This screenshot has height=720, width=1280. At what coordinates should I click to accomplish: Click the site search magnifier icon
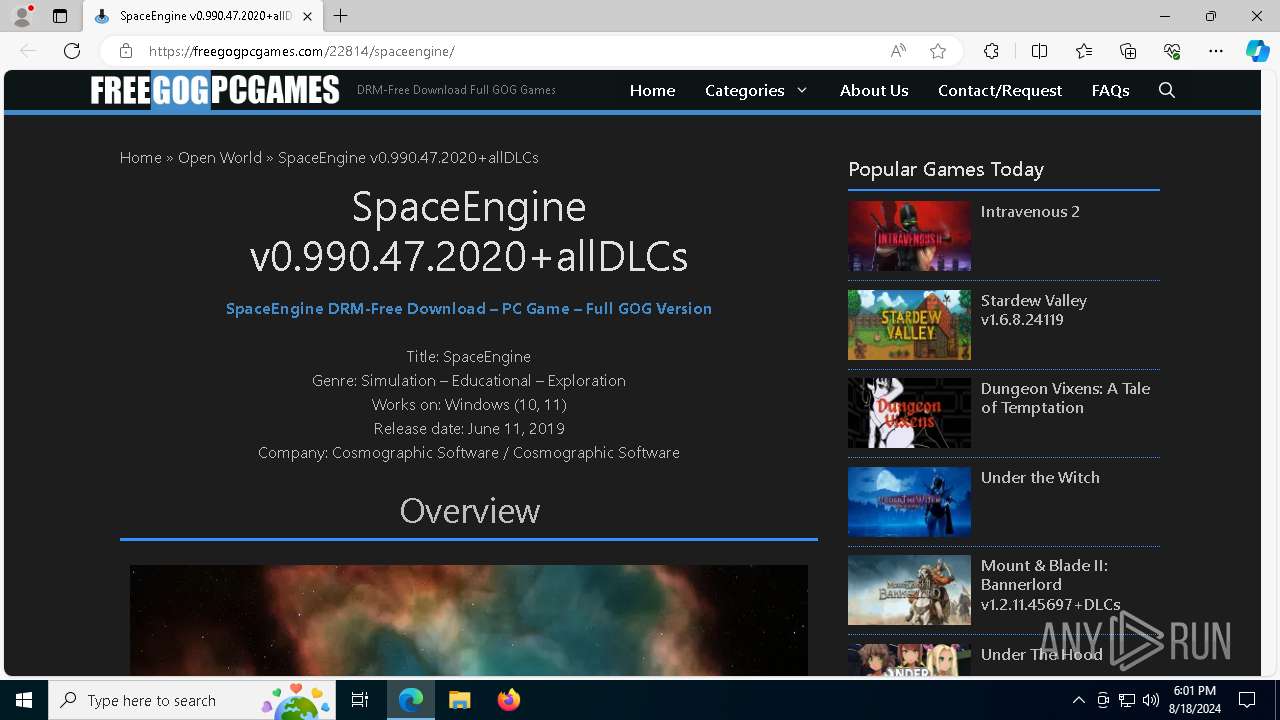click(x=1167, y=90)
